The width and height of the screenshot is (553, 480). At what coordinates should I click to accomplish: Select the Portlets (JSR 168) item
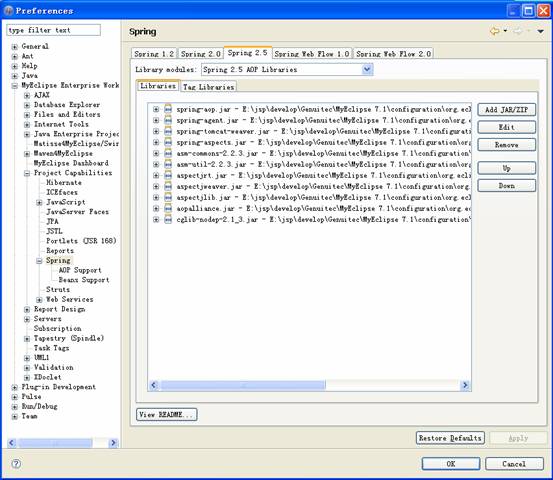click(x=81, y=241)
